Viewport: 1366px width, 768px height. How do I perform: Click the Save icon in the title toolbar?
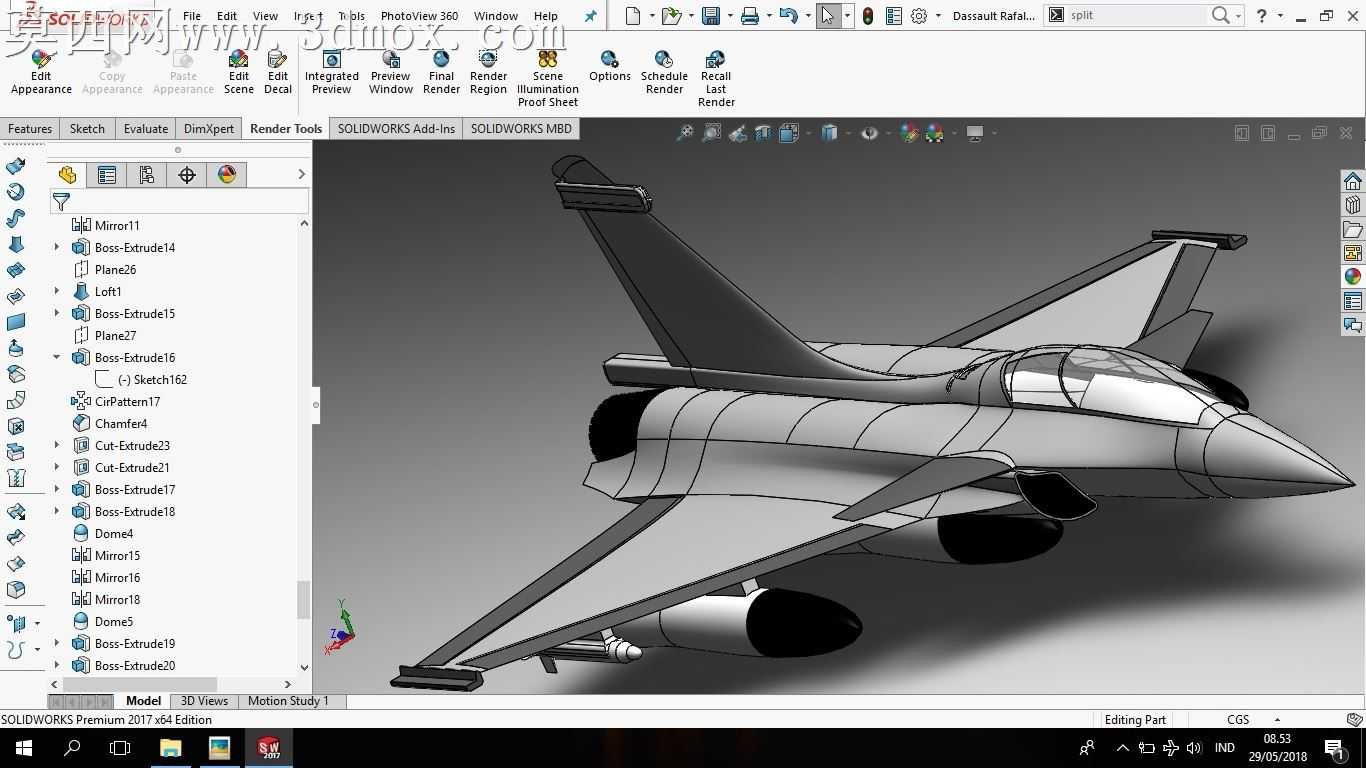coord(711,15)
